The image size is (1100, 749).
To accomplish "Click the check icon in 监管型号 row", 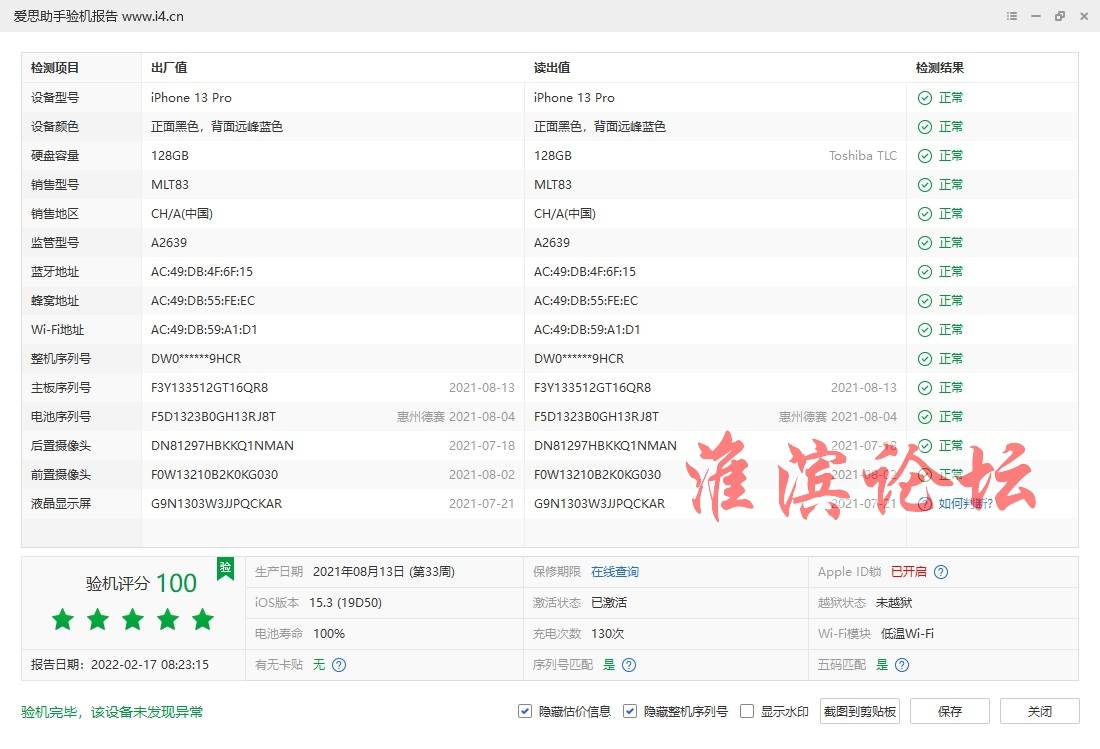I will 925,243.
